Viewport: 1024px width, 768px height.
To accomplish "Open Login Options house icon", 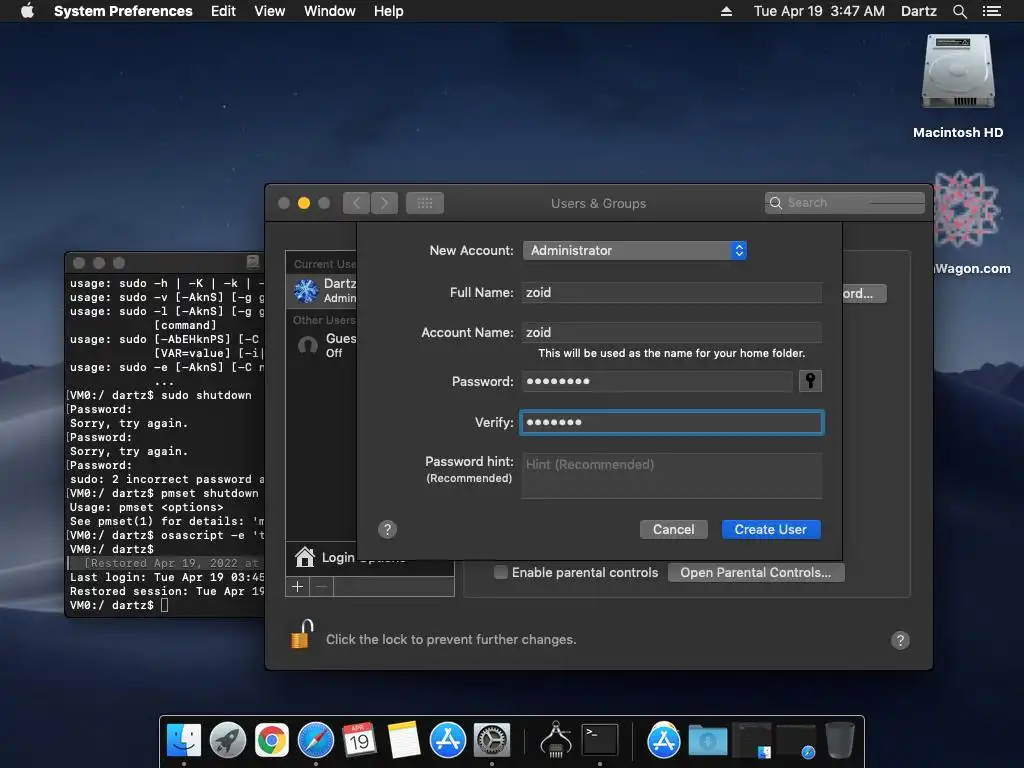I will (304, 556).
